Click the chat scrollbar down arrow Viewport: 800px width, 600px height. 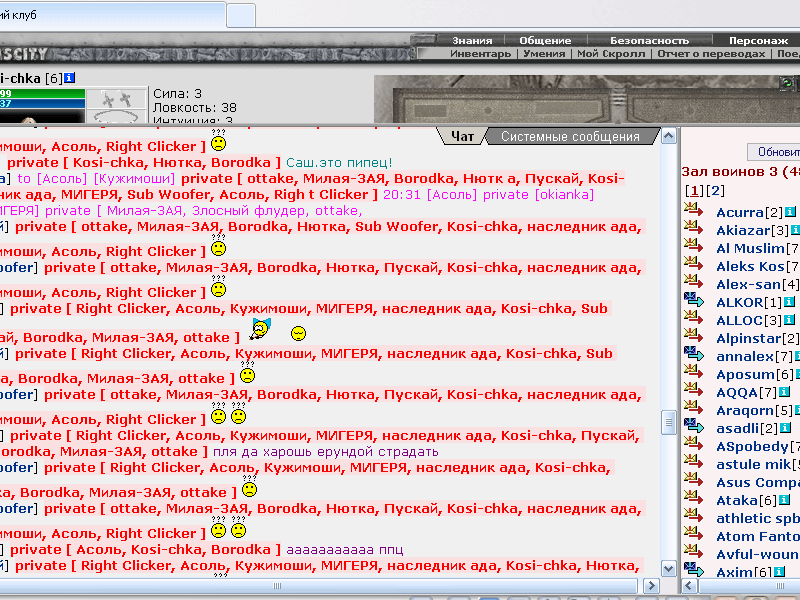[x=668, y=568]
